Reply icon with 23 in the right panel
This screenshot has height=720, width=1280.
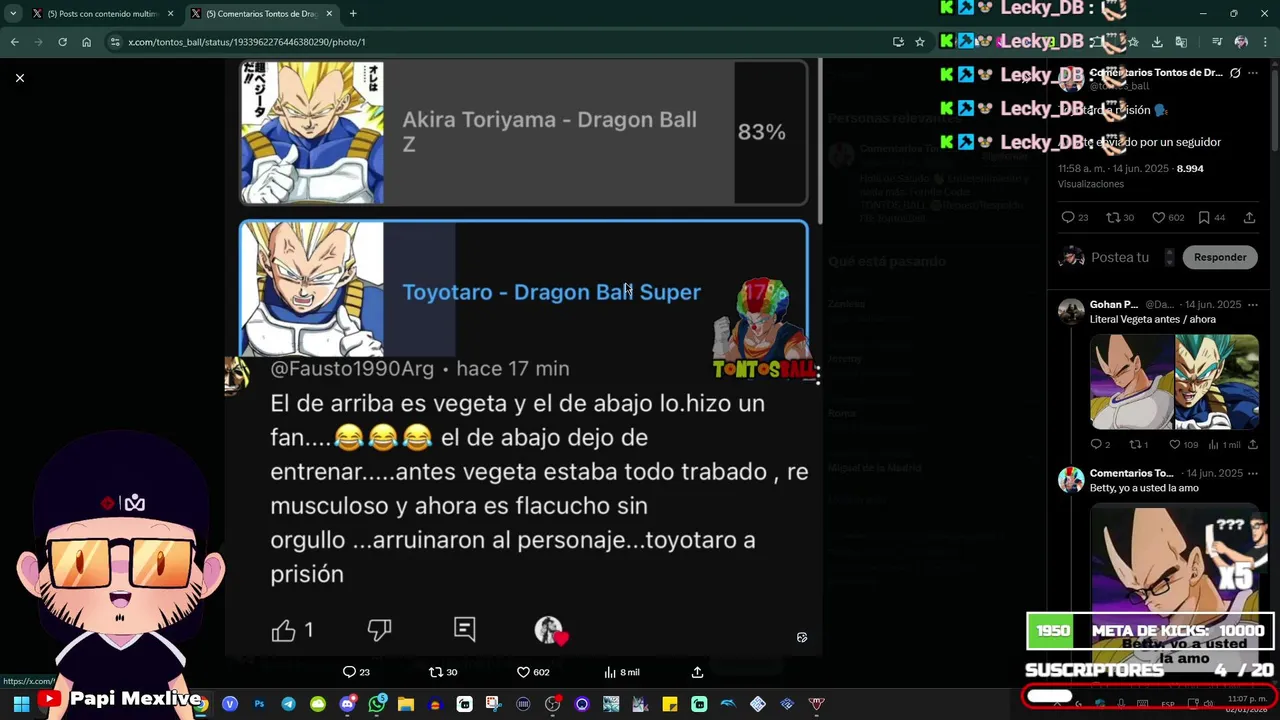coord(1075,217)
